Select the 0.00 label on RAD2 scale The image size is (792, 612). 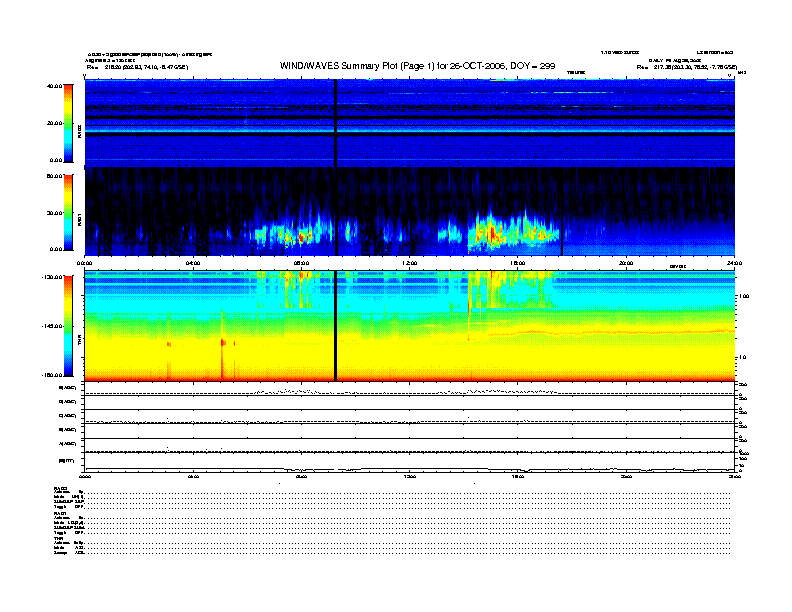56,160
